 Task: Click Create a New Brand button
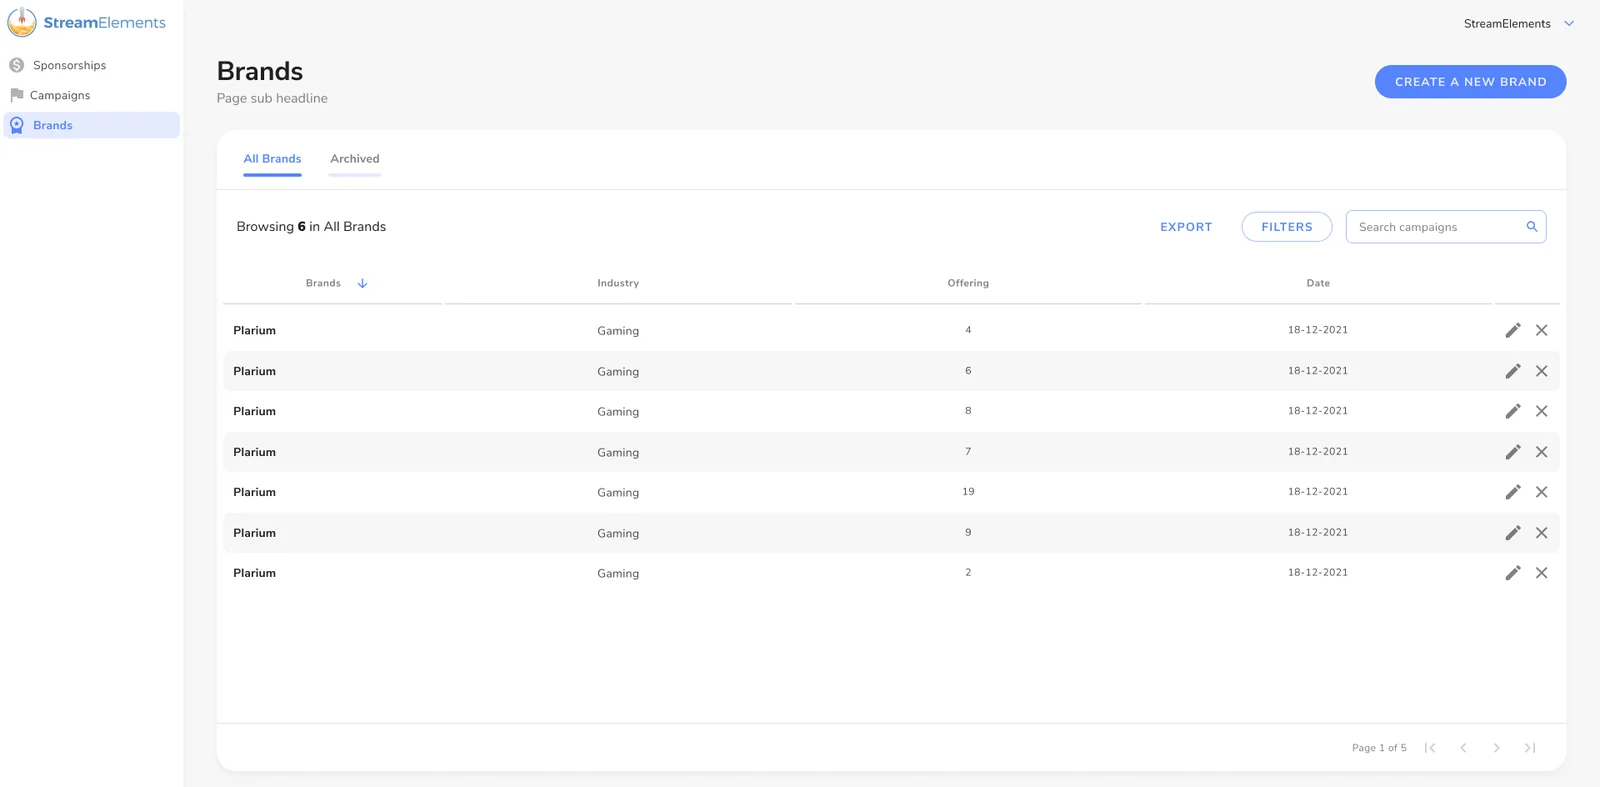[1470, 82]
